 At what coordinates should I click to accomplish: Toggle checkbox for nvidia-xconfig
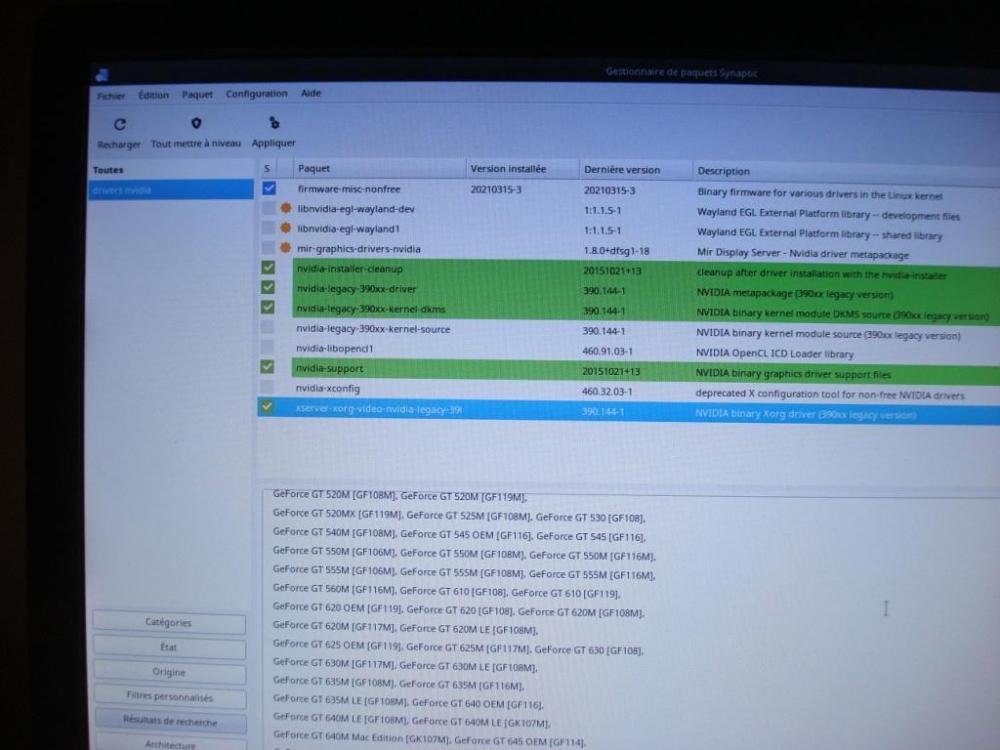pyautogui.click(x=267, y=387)
